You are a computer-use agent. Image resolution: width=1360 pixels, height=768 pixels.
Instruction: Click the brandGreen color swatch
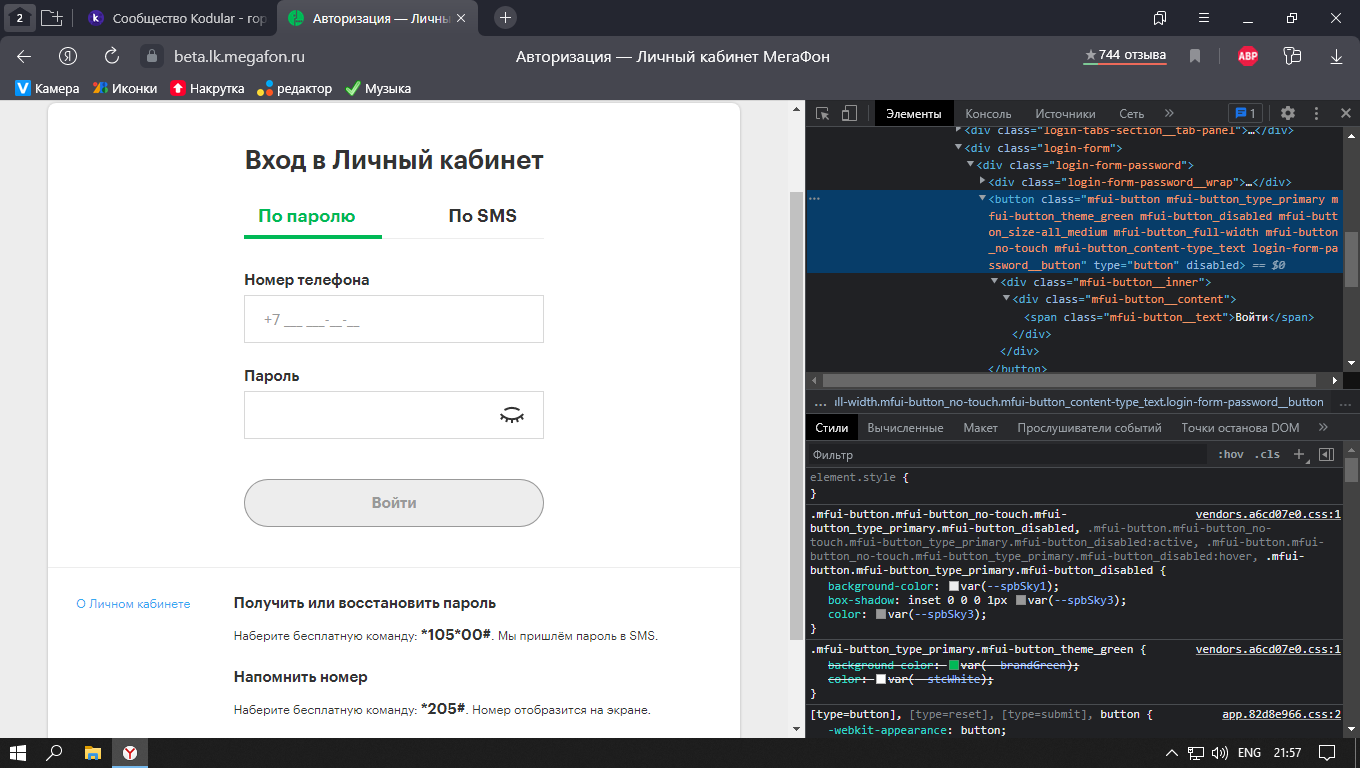[x=954, y=666]
